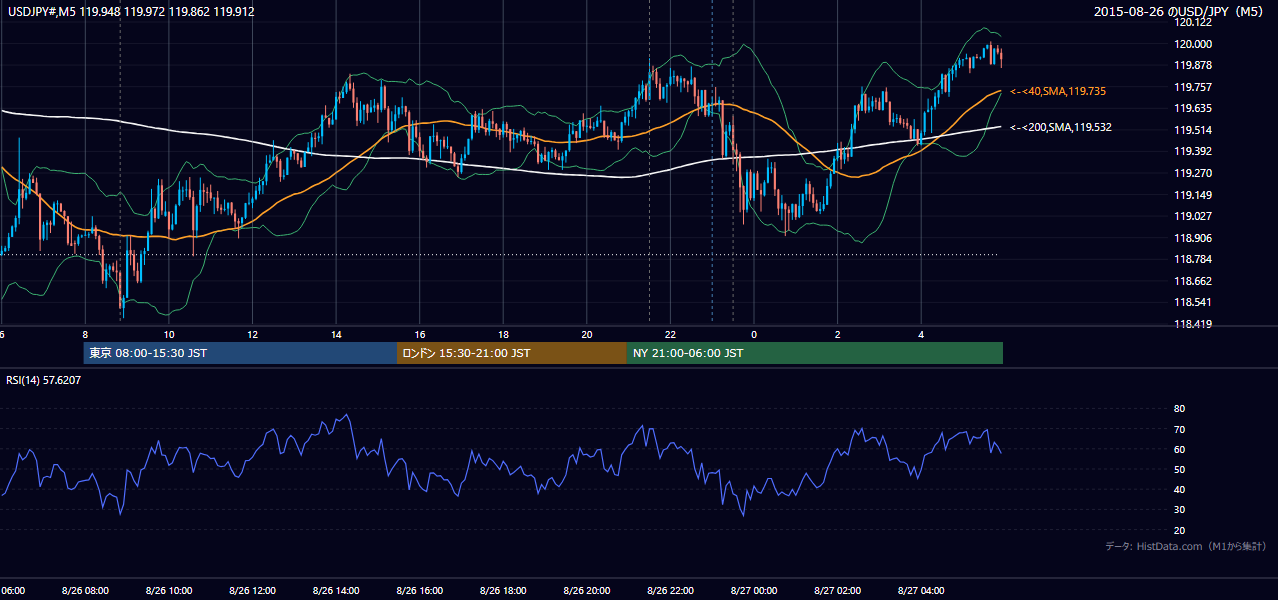1278x600 pixels.
Task: Select the 東京 08:00-15:30 JST session bar
Action: point(240,353)
